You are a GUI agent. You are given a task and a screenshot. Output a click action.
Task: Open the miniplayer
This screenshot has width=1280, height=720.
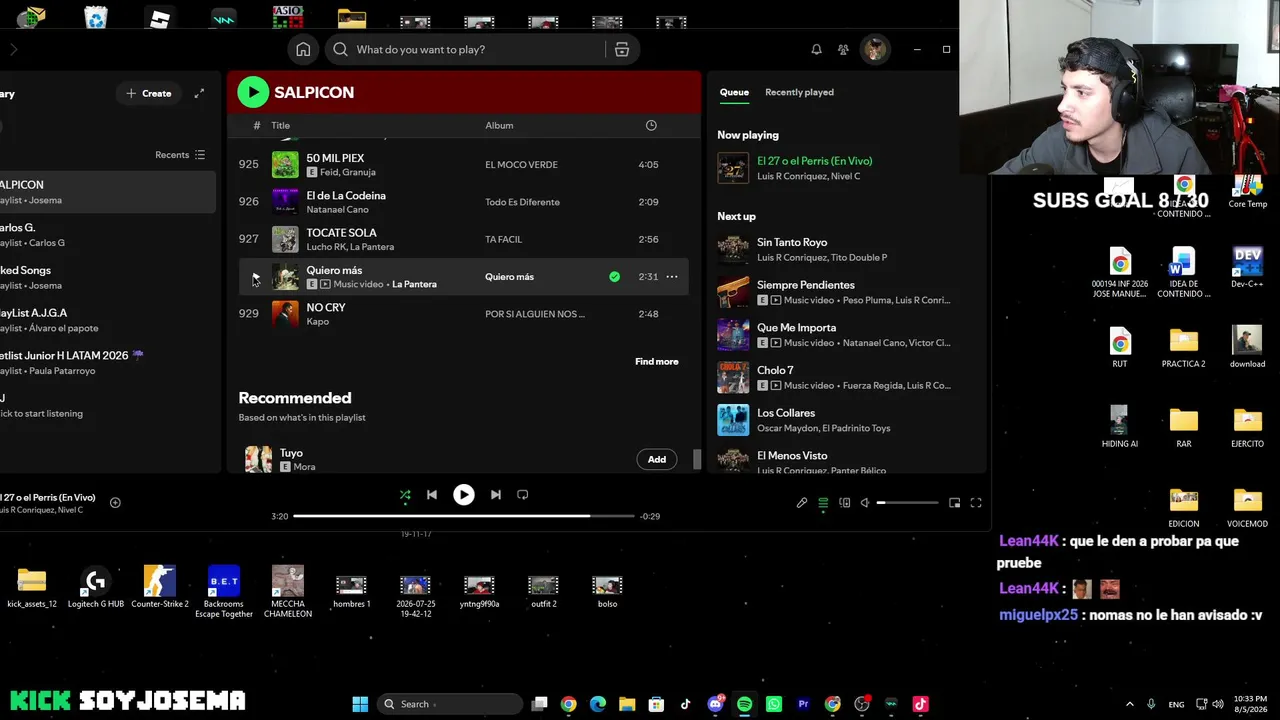pyautogui.click(x=955, y=503)
